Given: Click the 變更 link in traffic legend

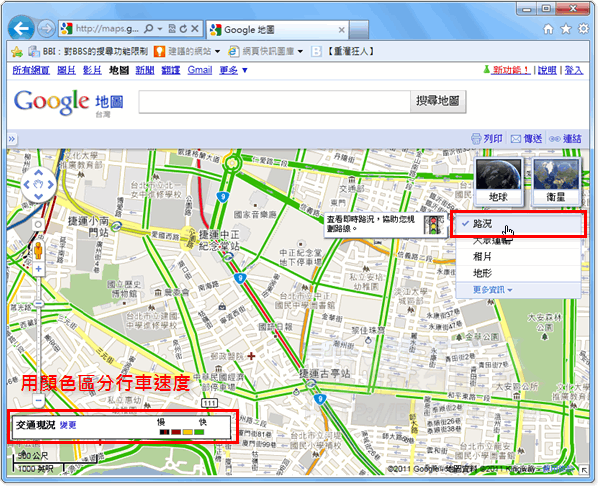Looking at the screenshot, I should 68,425.
